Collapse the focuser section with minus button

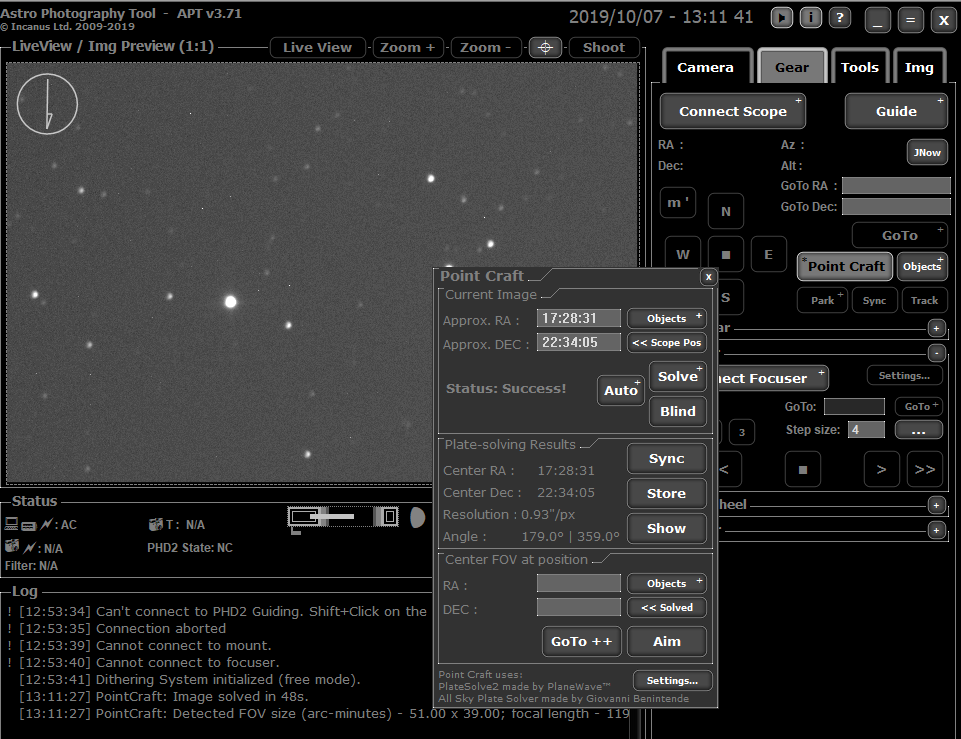[x=936, y=353]
